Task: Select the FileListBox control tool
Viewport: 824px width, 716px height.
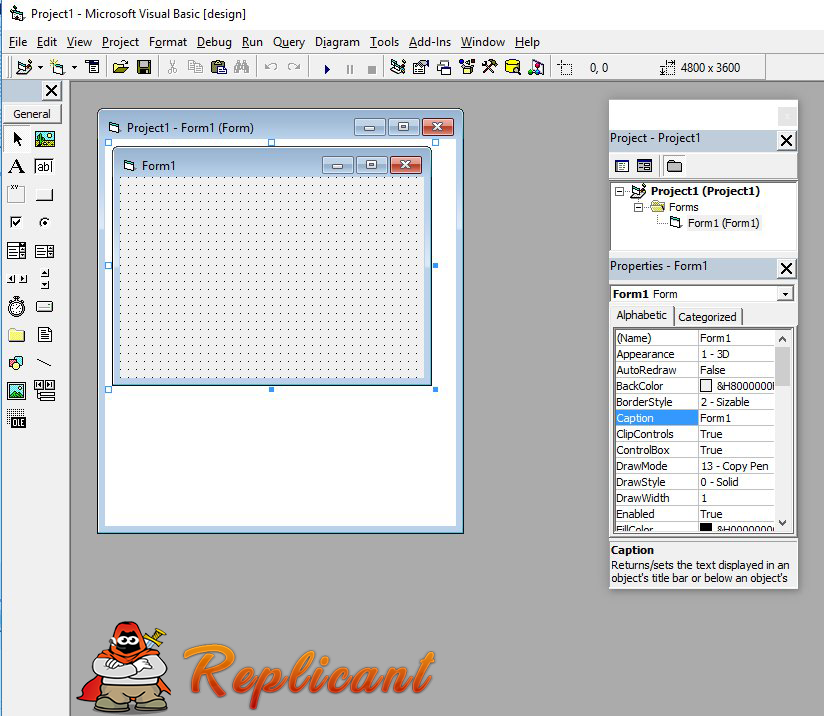Action: (45, 334)
